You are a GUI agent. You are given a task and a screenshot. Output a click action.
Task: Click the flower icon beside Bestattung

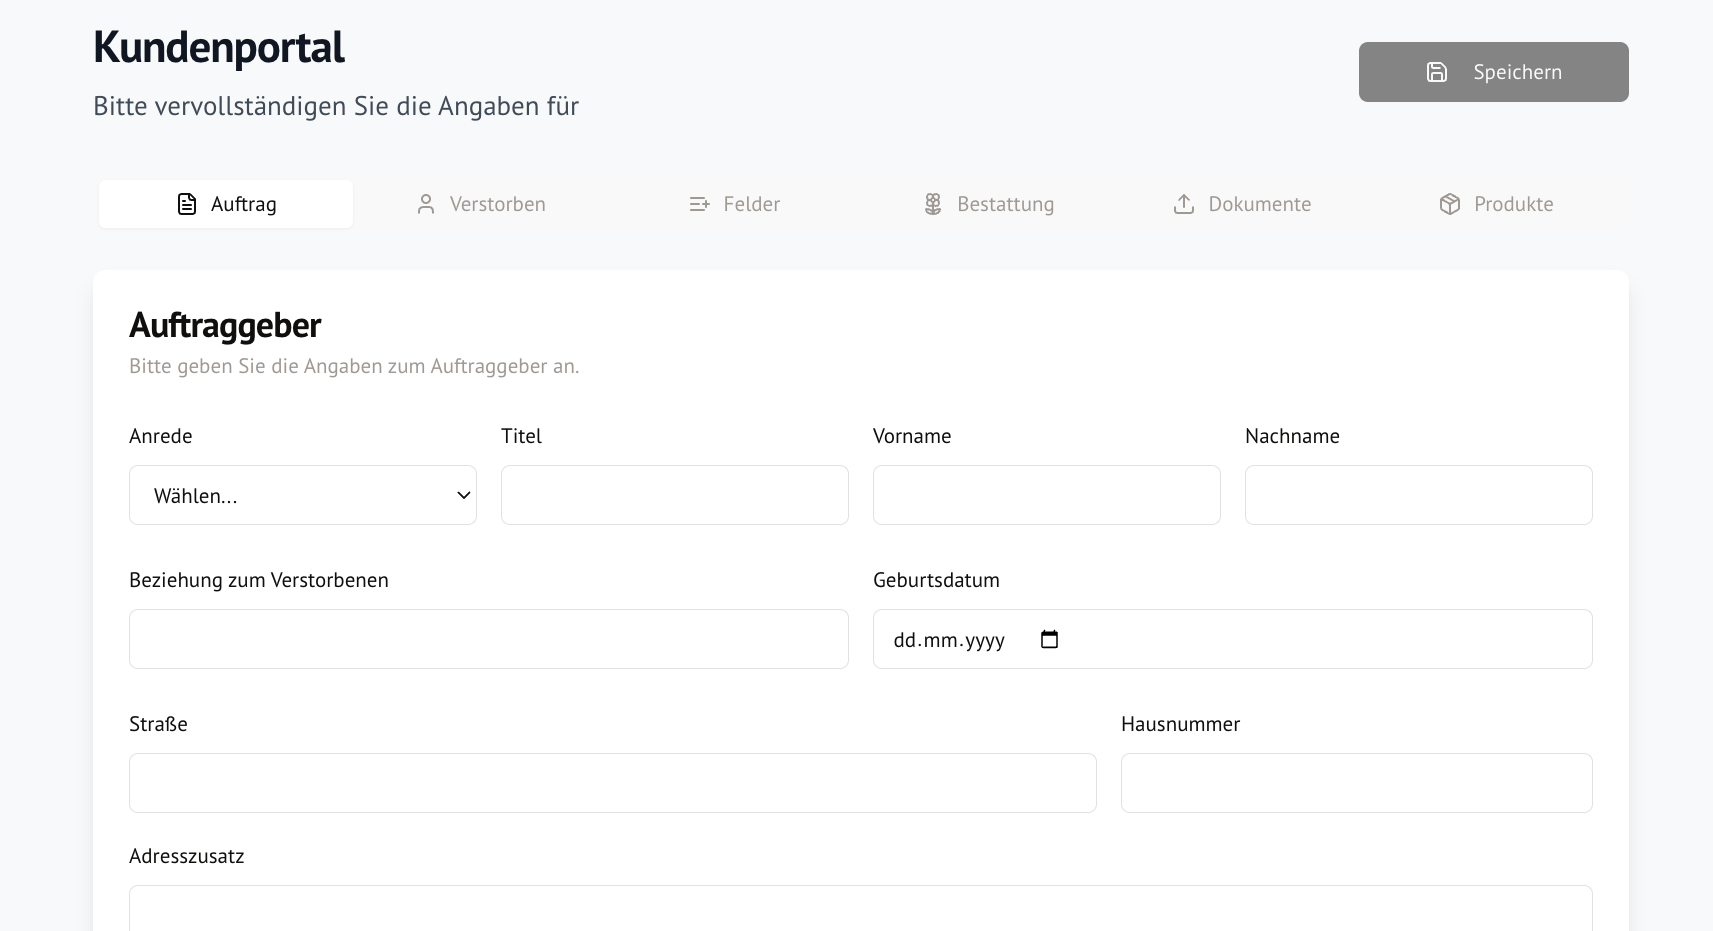coord(933,204)
